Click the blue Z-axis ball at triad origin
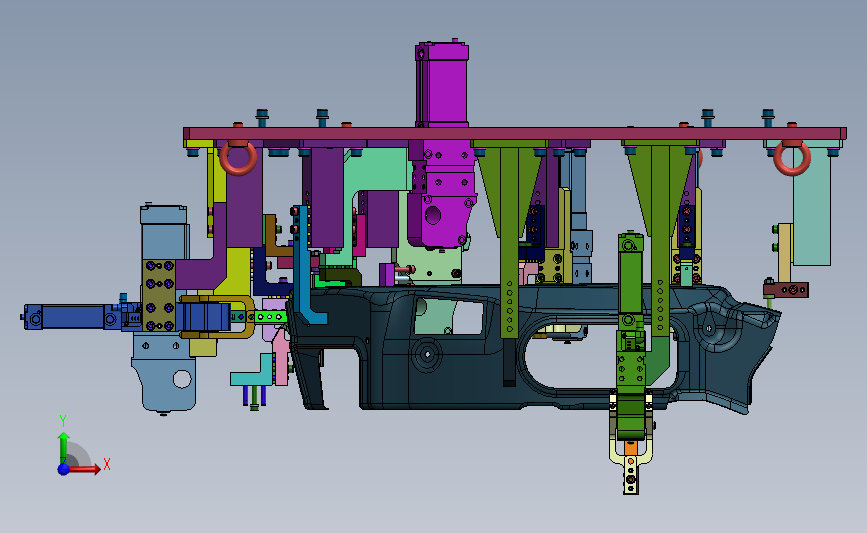Viewport: 867px width, 533px height. click(x=64, y=469)
